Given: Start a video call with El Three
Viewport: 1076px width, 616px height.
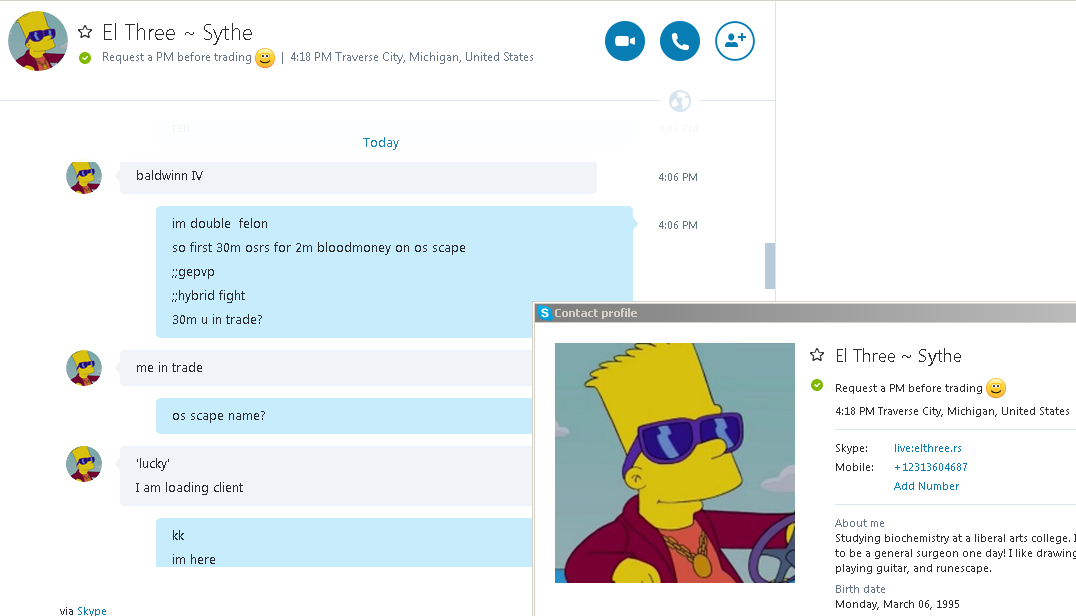Looking at the screenshot, I should pyautogui.click(x=624, y=41).
